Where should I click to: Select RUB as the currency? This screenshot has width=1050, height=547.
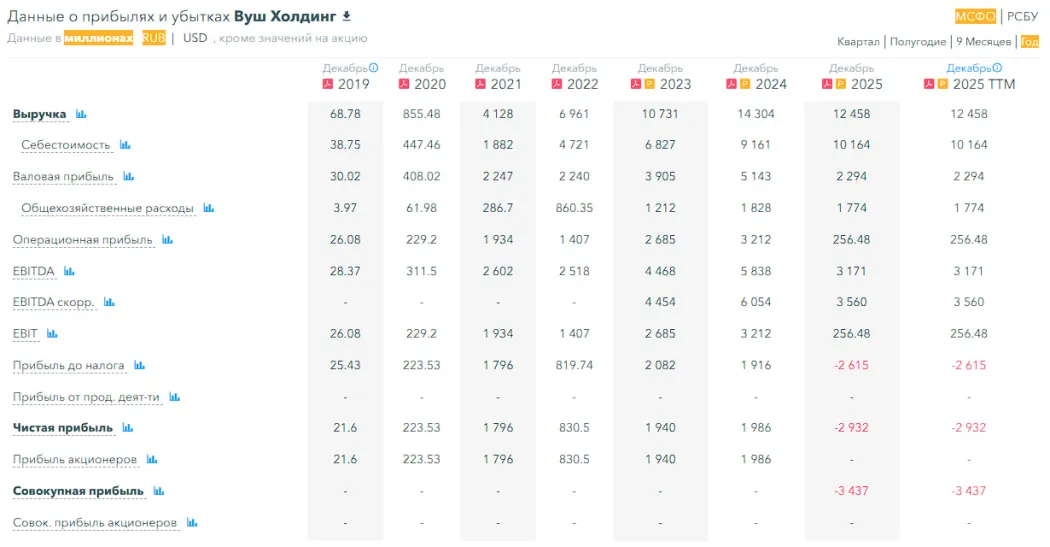154,38
